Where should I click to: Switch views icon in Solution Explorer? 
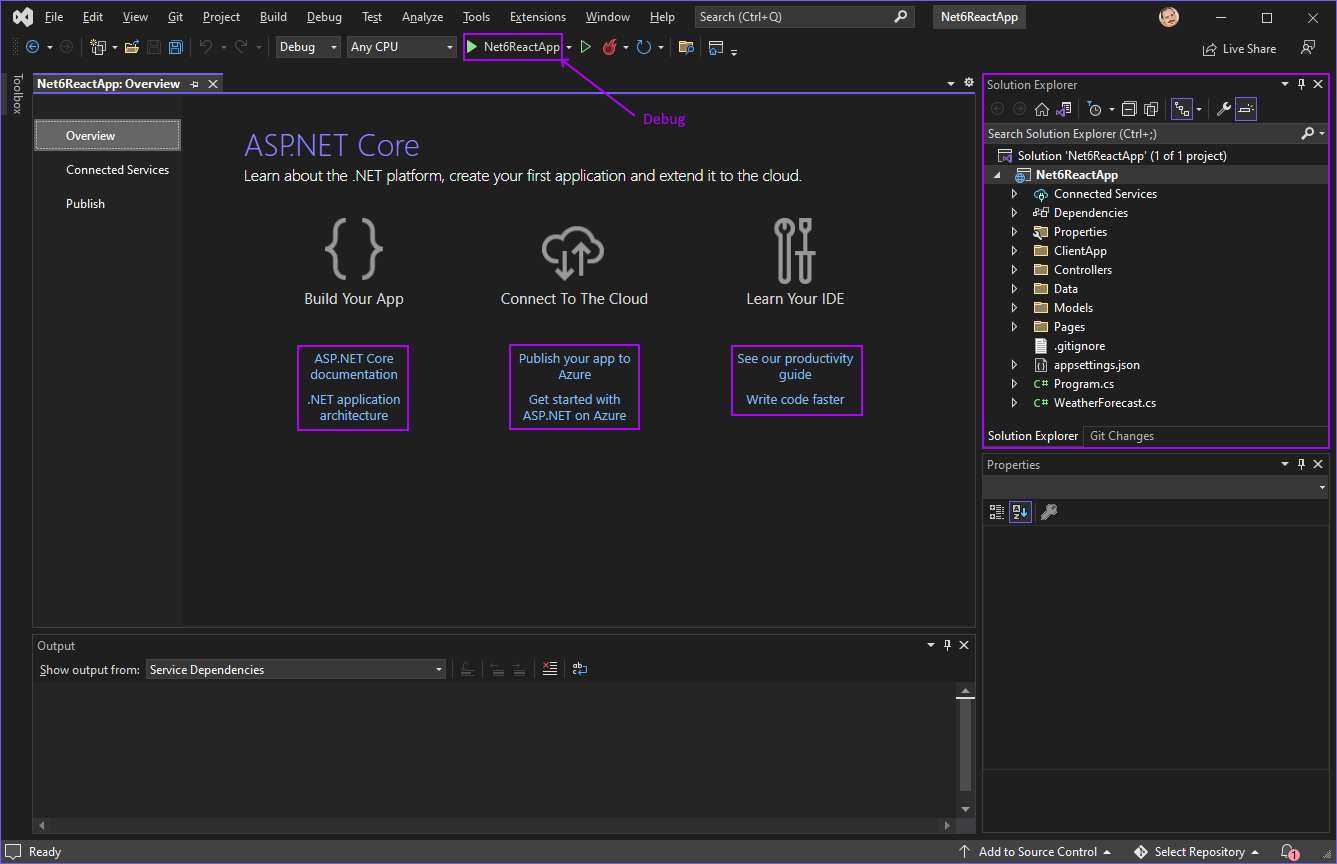(x=1064, y=109)
